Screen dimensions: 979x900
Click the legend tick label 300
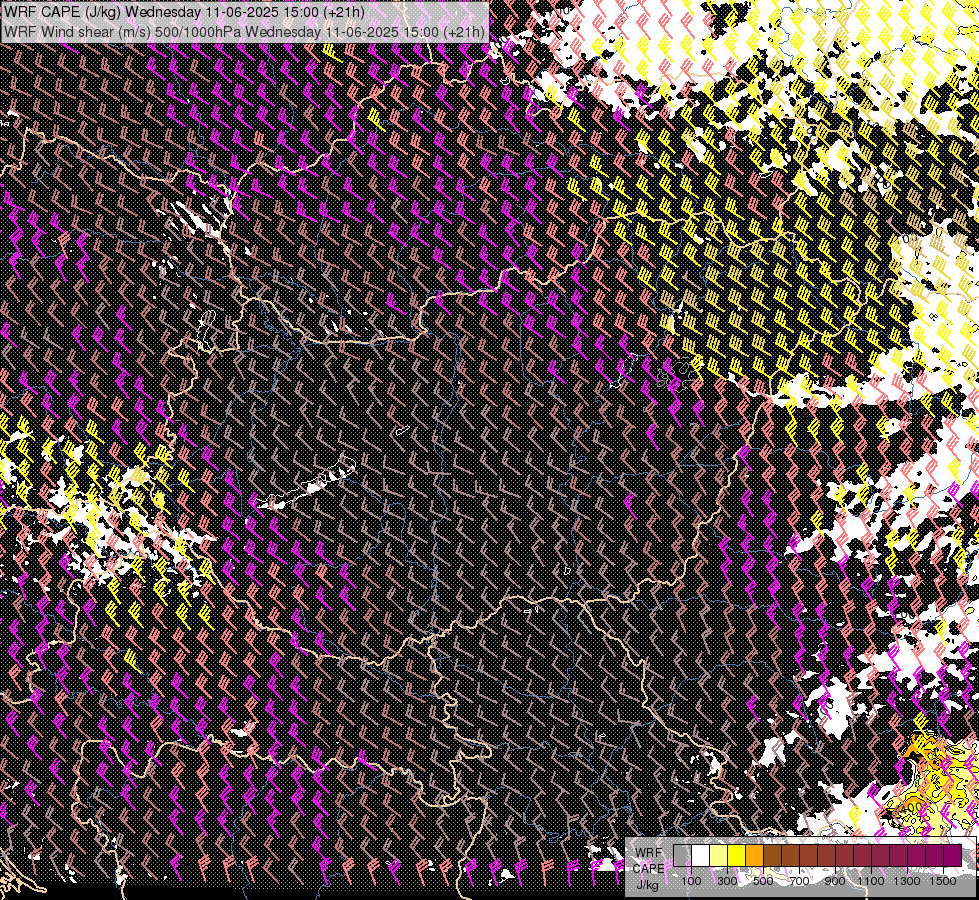coord(727,881)
